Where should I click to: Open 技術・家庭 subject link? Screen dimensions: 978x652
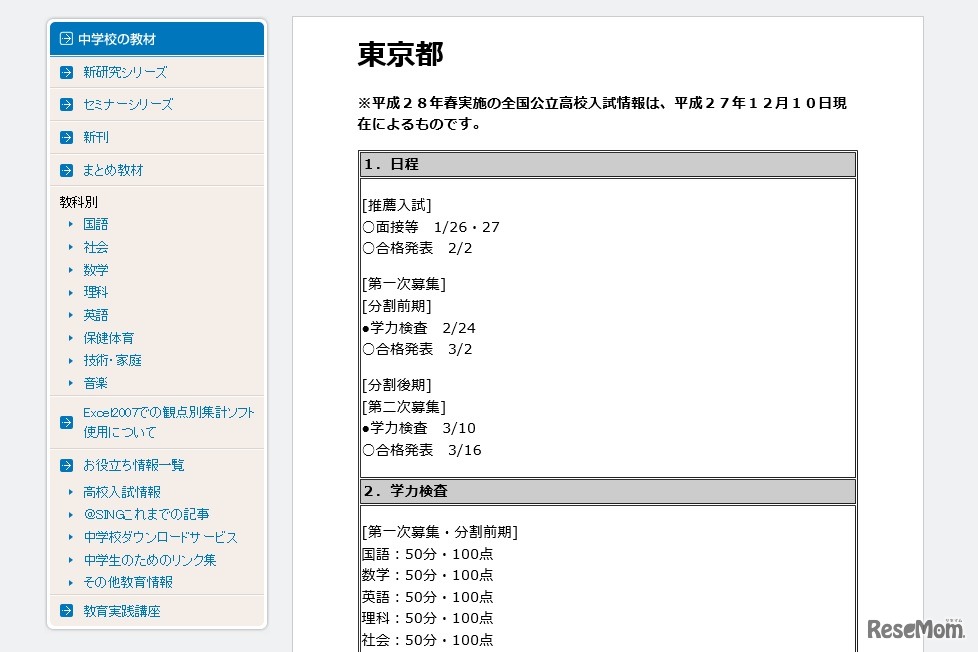click(x=112, y=360)
